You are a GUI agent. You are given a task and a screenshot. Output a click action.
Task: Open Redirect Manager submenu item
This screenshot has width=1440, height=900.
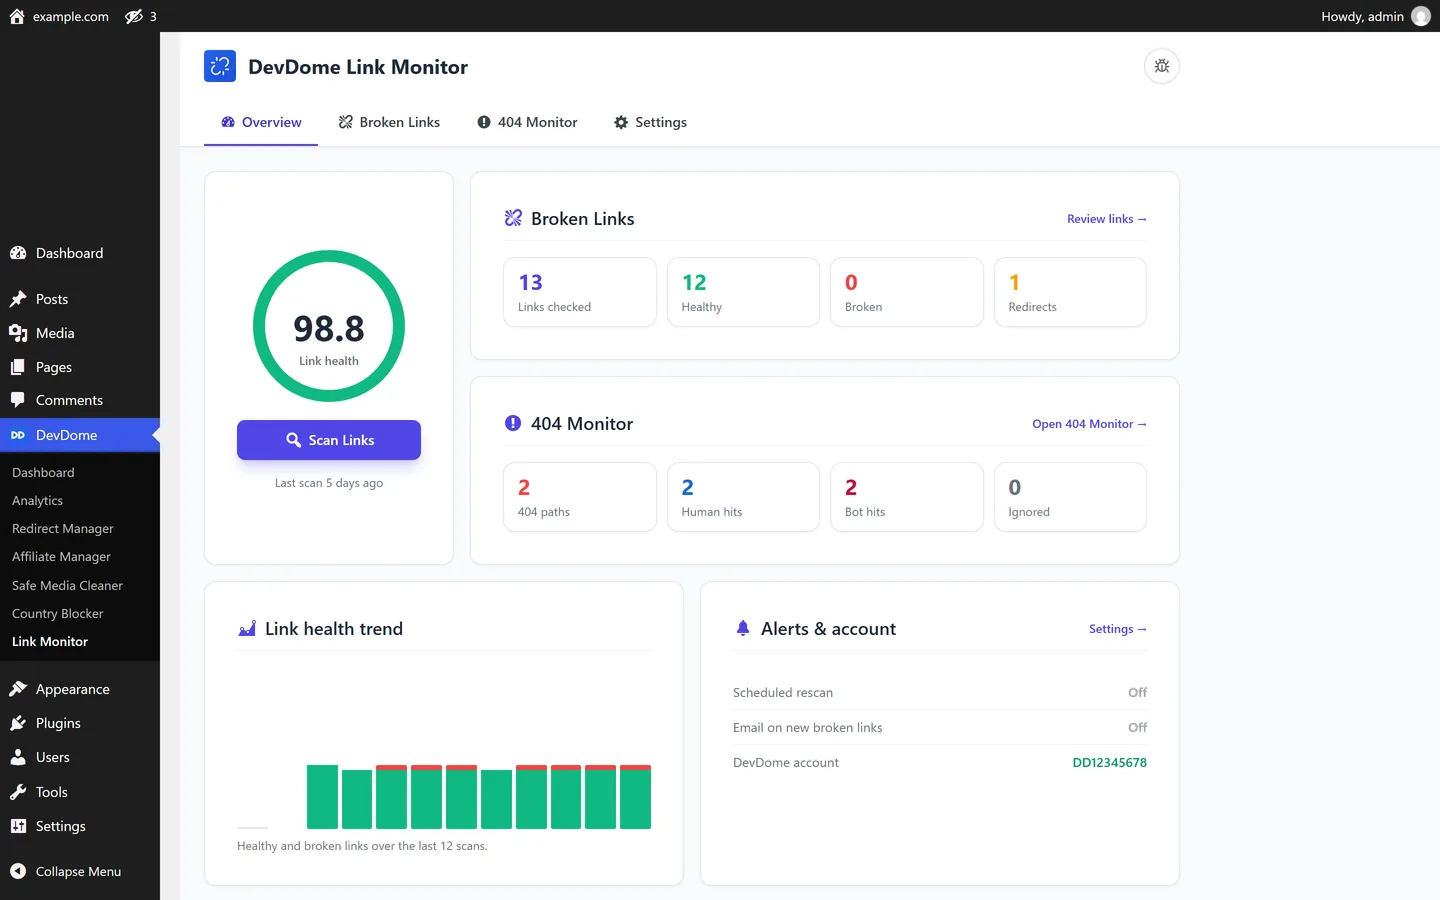[x=63, y=528]
